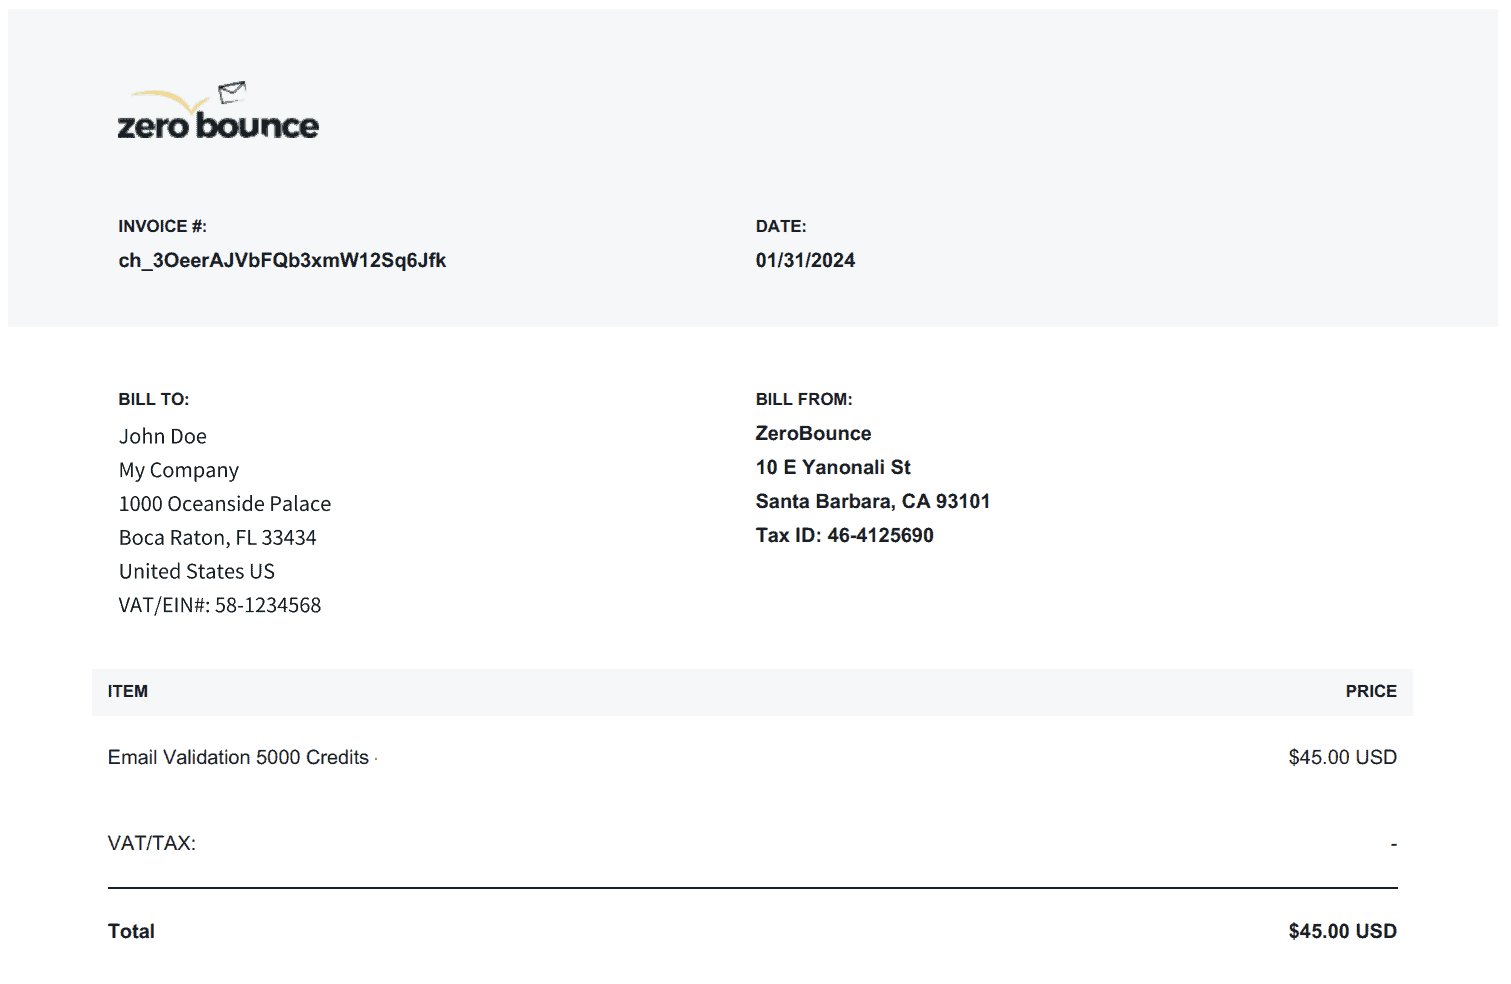This screenshot has height=984, width=1511.
Task: Select the Email Validation 5000 Credits item
Action: tap(238, 757)
